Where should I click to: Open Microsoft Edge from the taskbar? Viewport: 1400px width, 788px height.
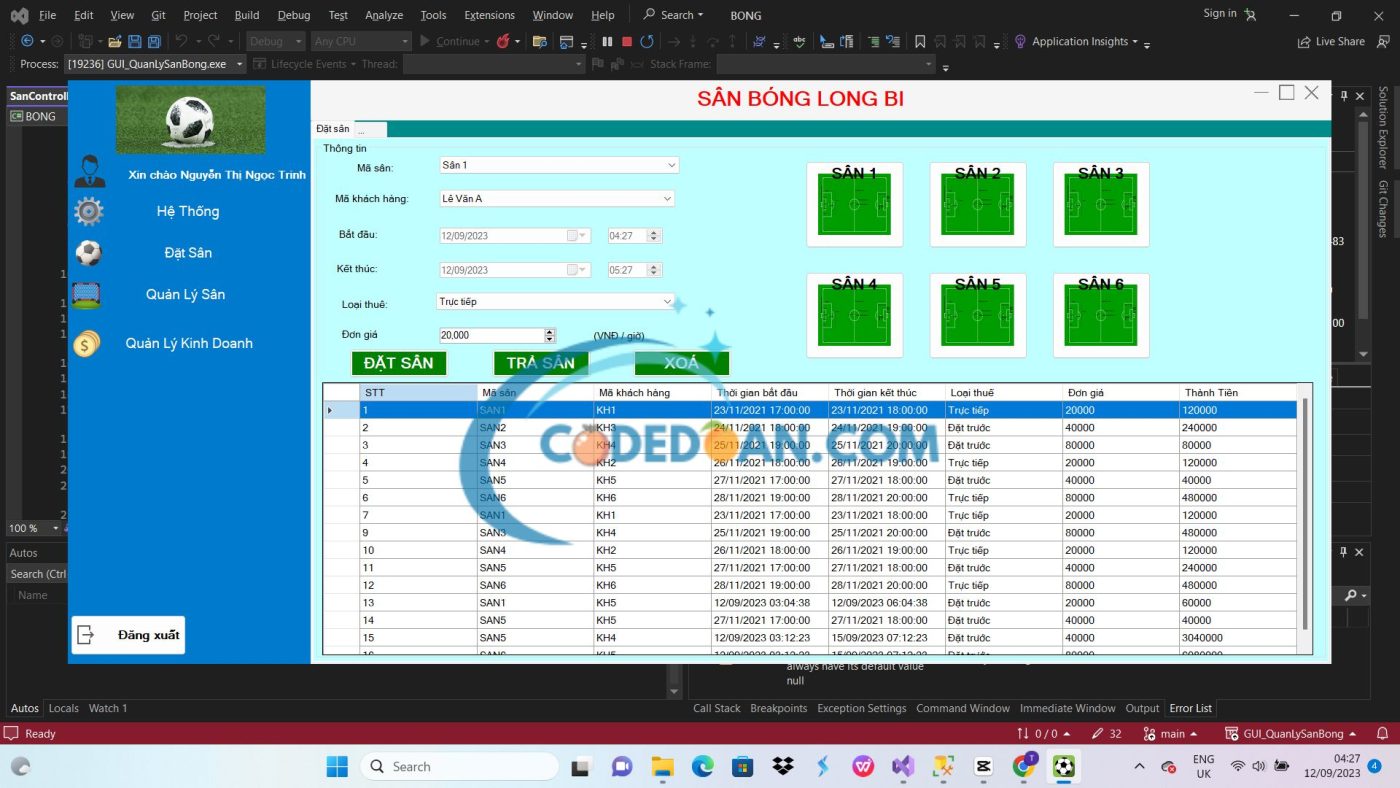703,767
